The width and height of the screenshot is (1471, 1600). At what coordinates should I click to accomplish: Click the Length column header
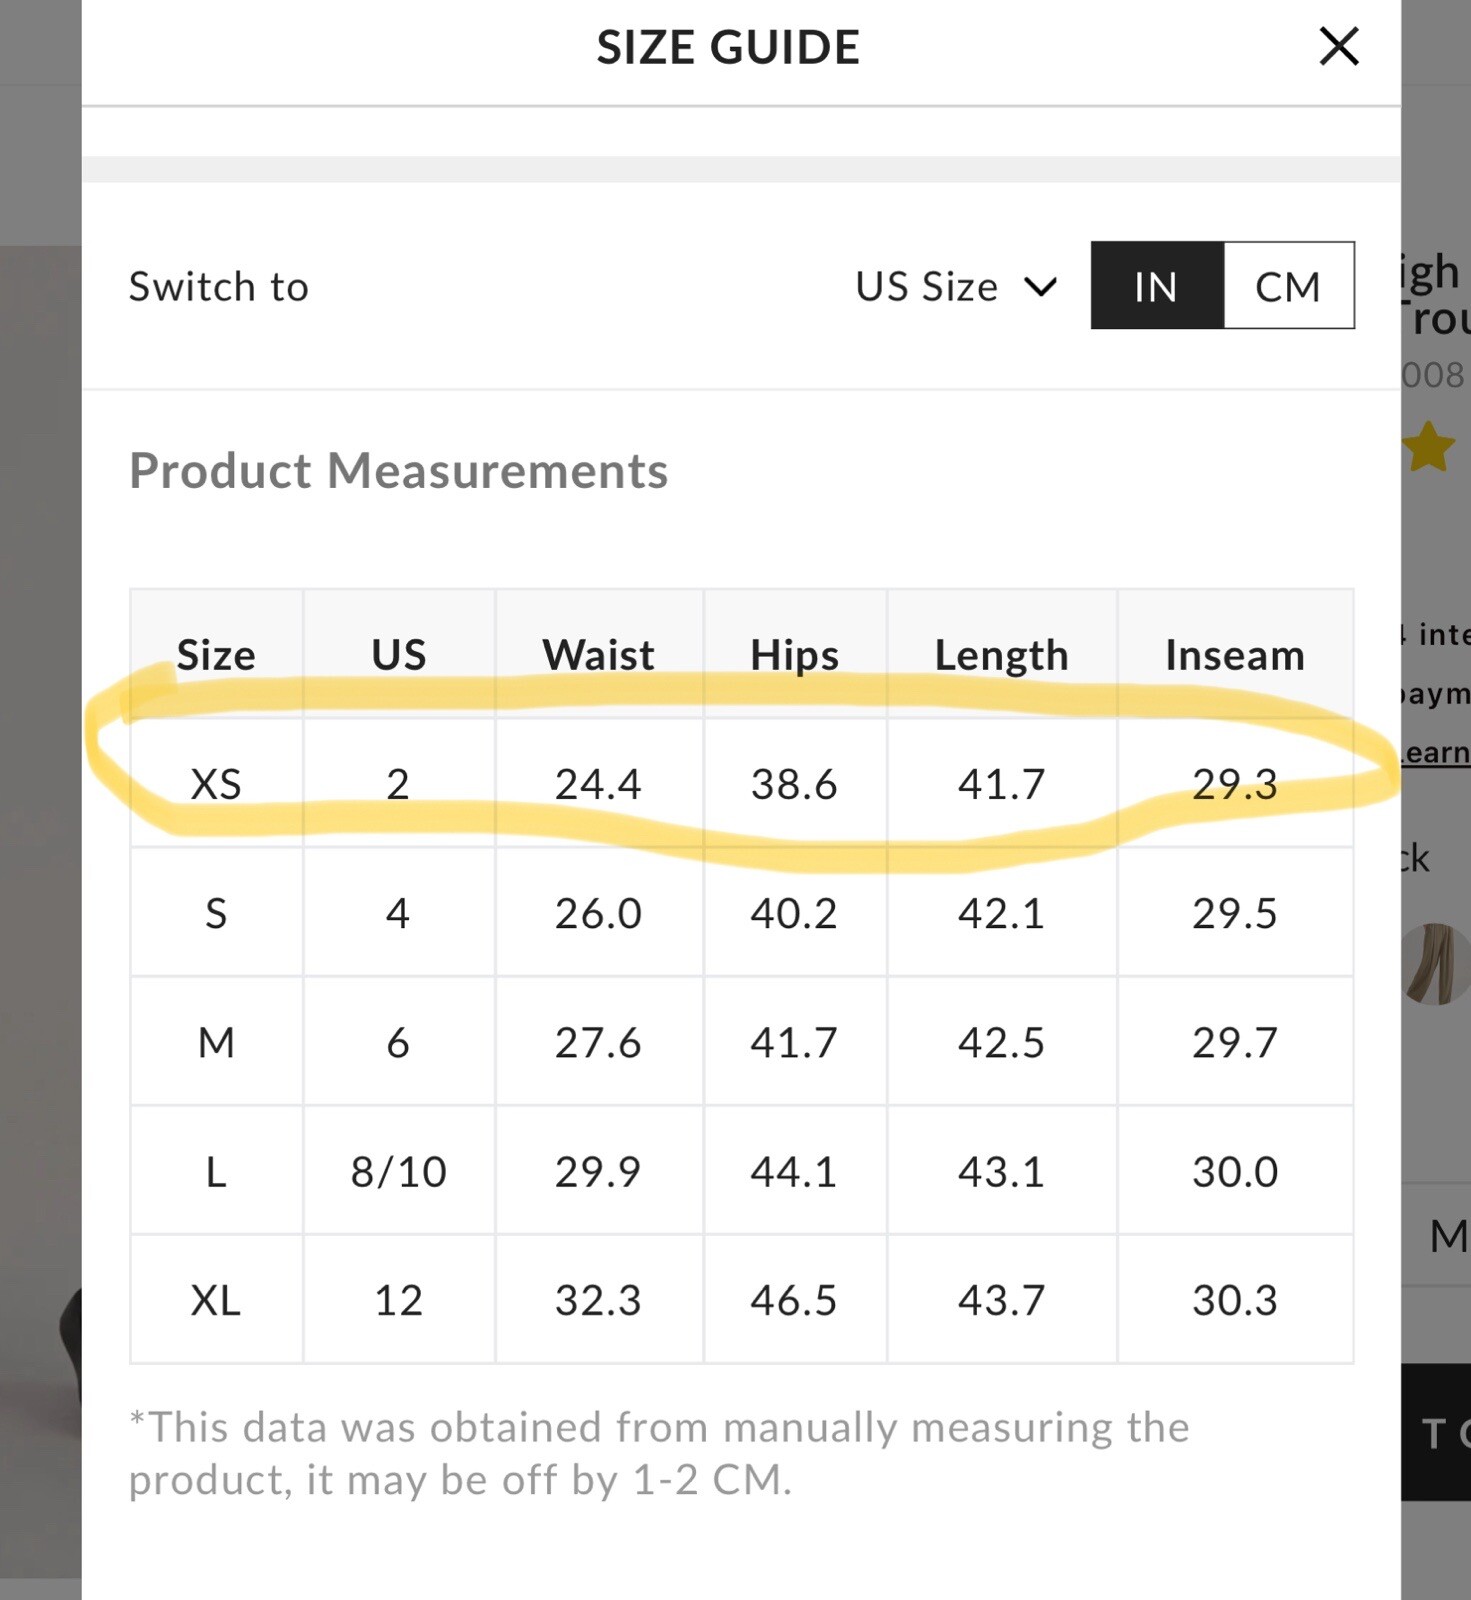(x=1001, y=655)
